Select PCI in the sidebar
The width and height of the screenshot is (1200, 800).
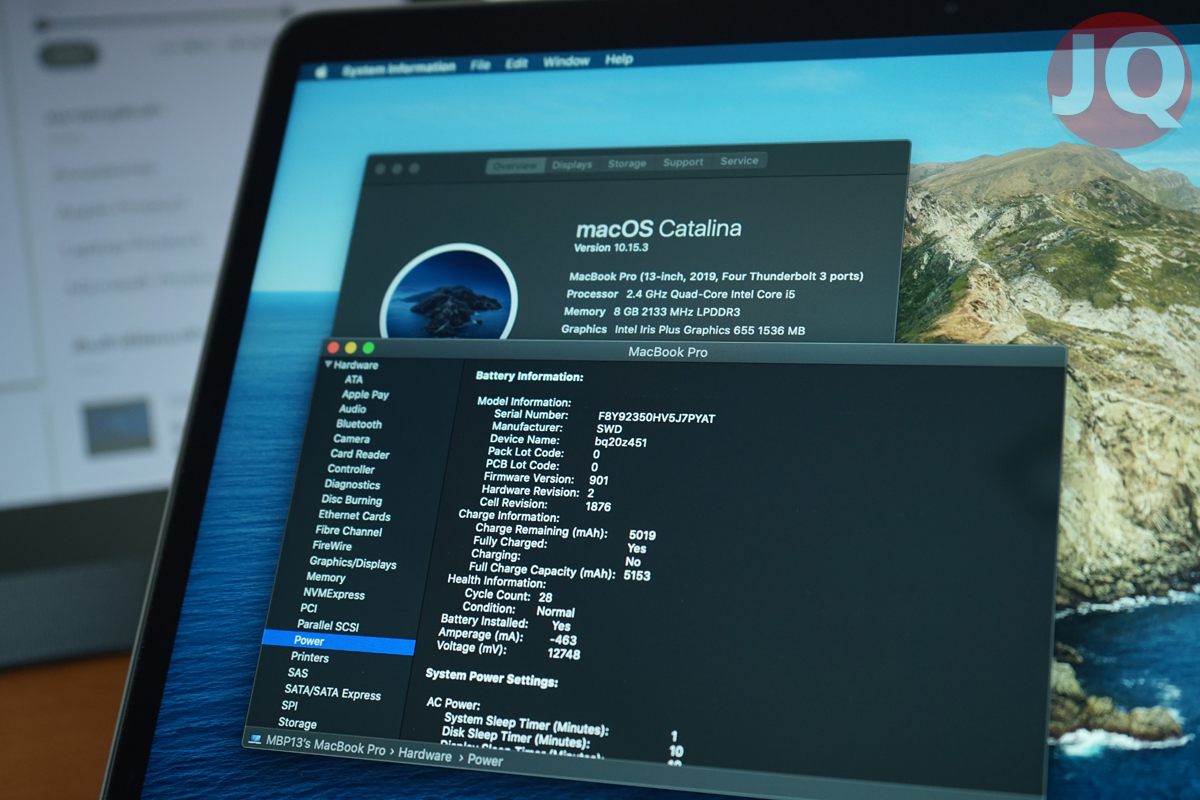click(x=309, y=608)
